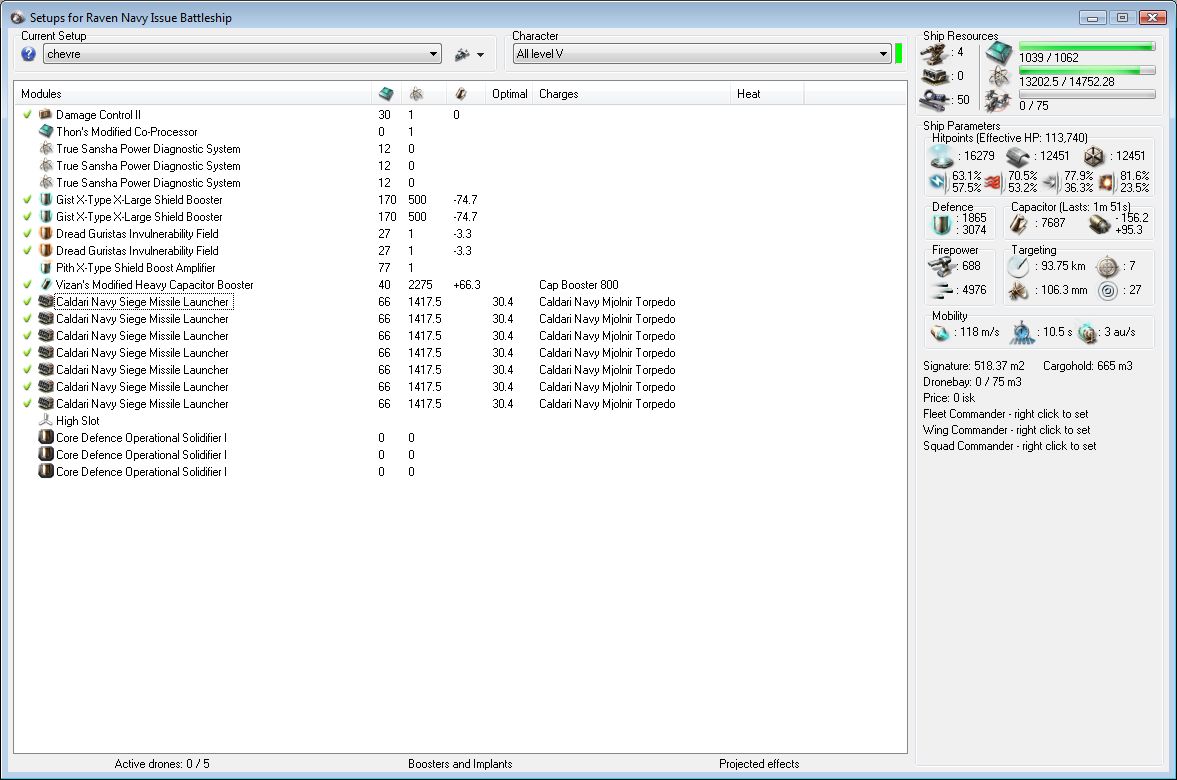
Task: Select the third Caldari Navy Siege Missile Launcher icon
Action: (46, 336)
